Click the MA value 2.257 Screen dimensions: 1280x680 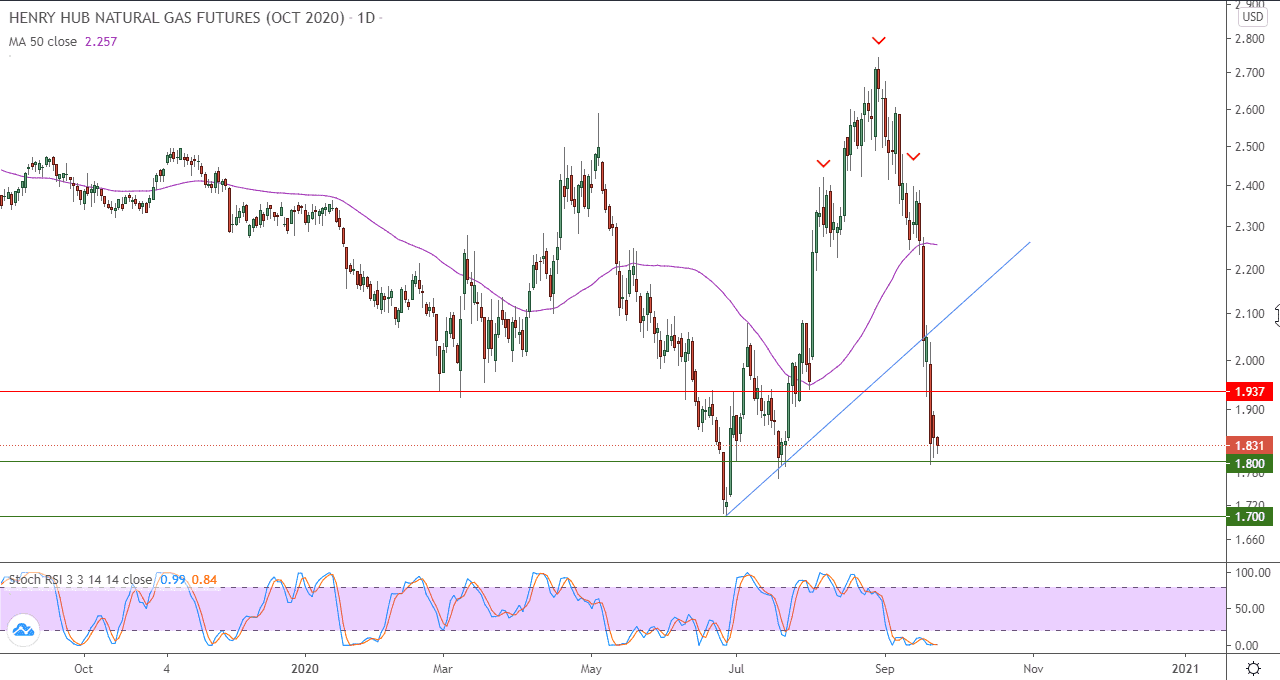click(x=100, y=42)
